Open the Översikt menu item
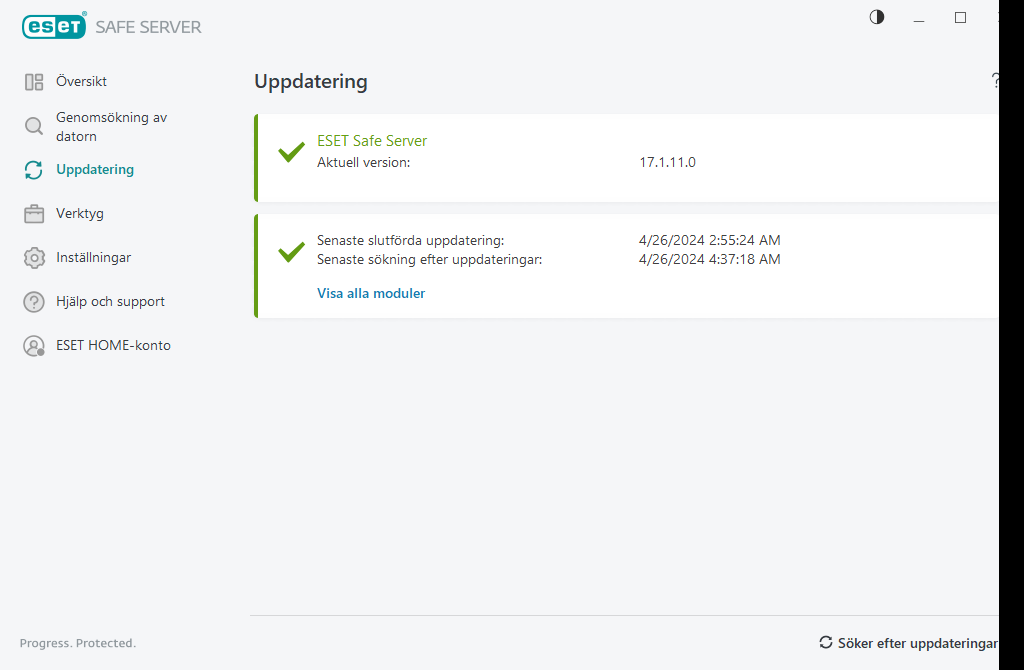Screen dimensions: 1024x670 (82, 82)
